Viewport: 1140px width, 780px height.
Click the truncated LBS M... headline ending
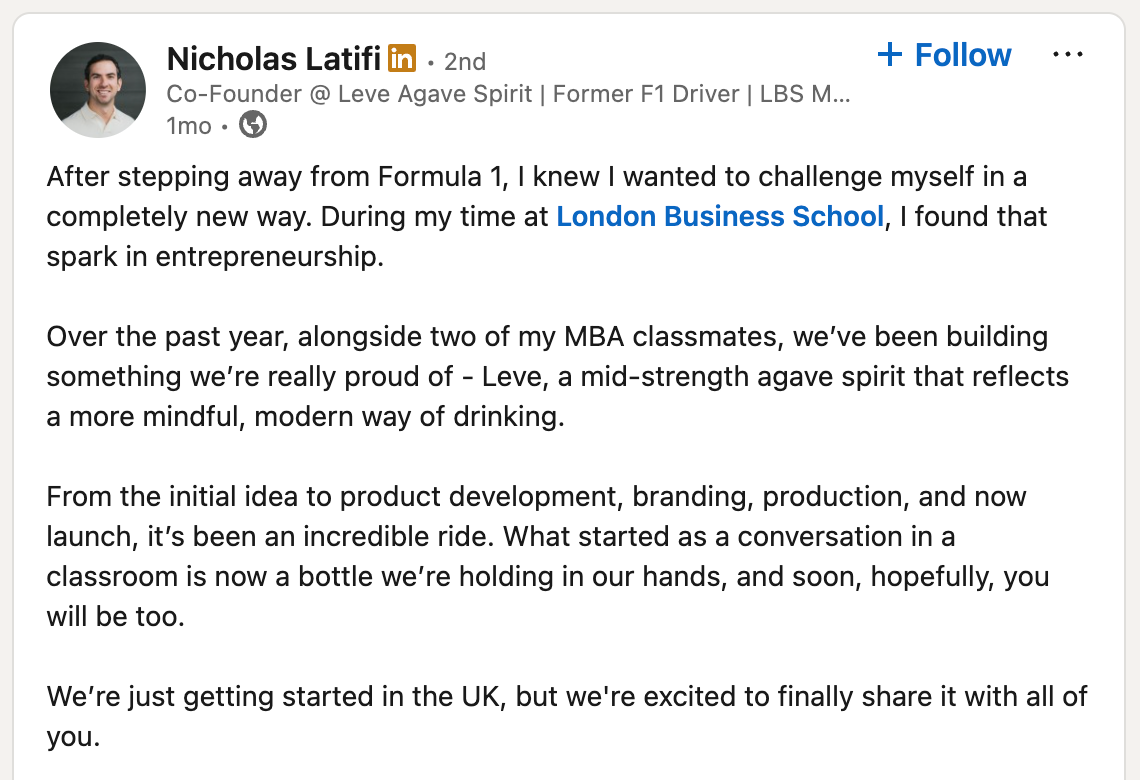click(805, 94)
